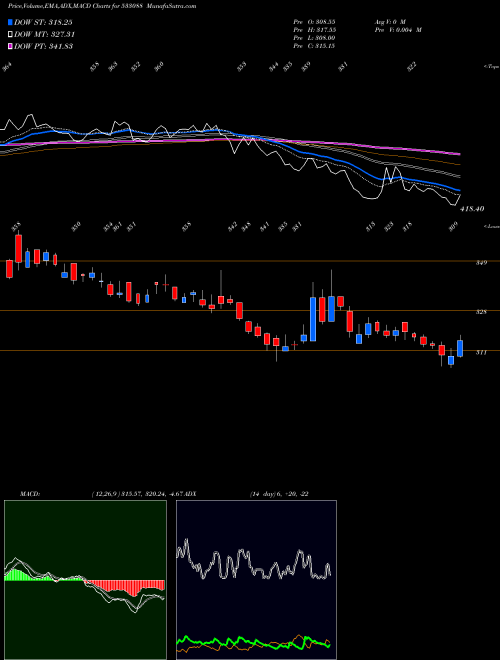Click the magenta DOW PT legend swatch
The width and height of the screenshot is (500, 660).
click(10, 46)
